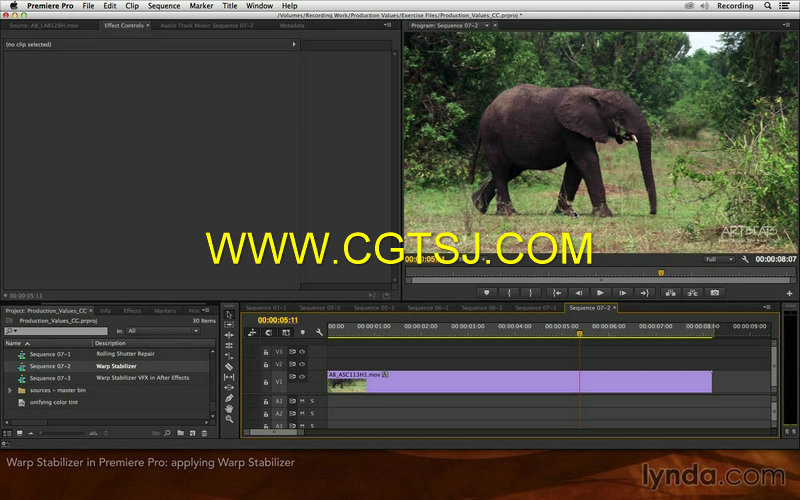
Task: Click the Extract button
Action: [x=693, y=293]
